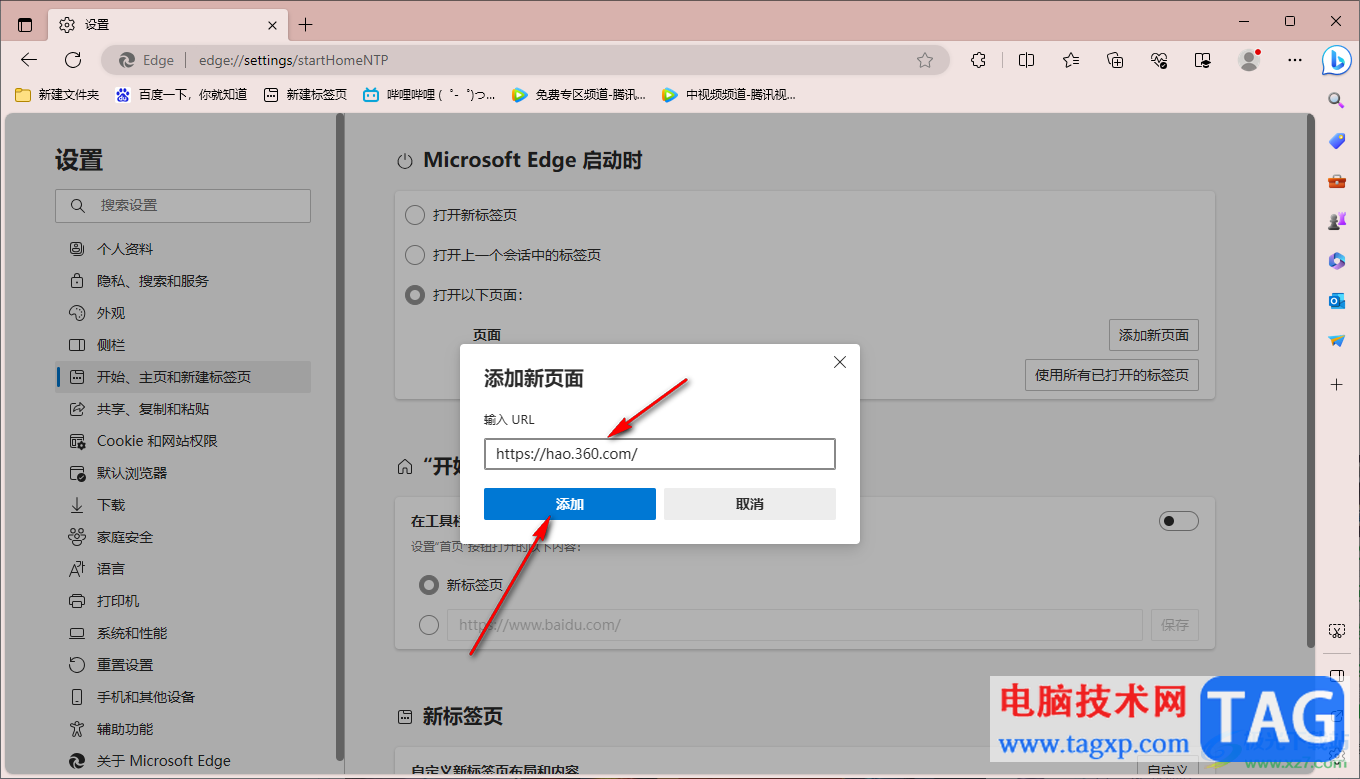Go to 外观 settings

point(183,313)
